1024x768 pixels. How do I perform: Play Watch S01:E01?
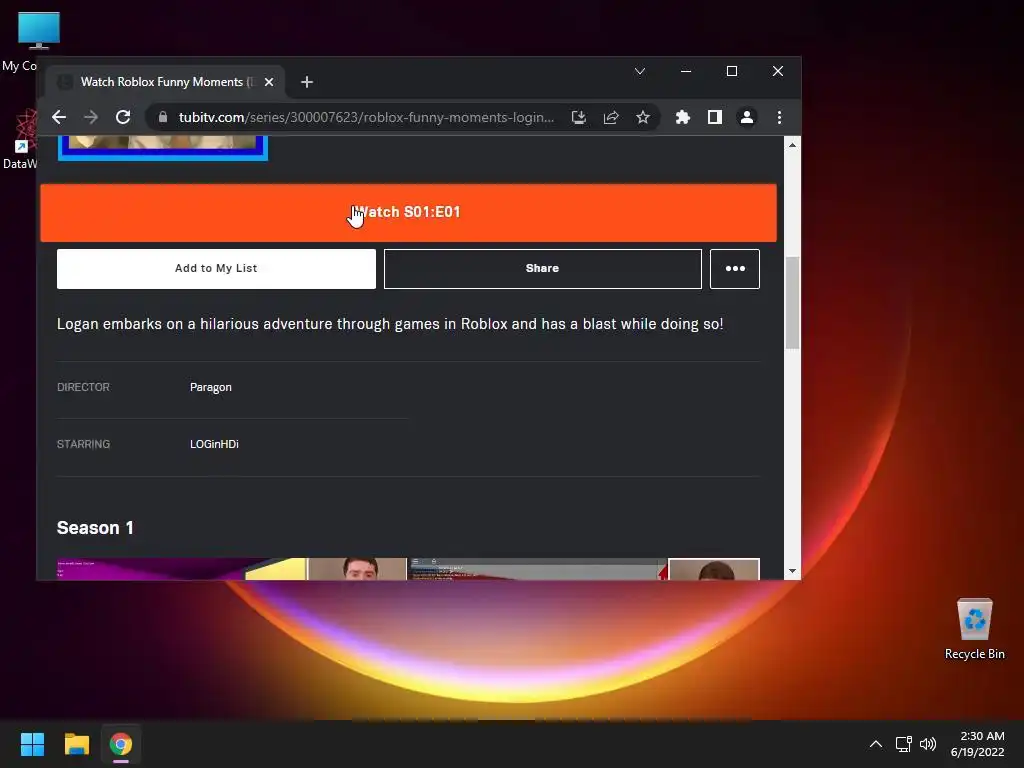(409, 213)
